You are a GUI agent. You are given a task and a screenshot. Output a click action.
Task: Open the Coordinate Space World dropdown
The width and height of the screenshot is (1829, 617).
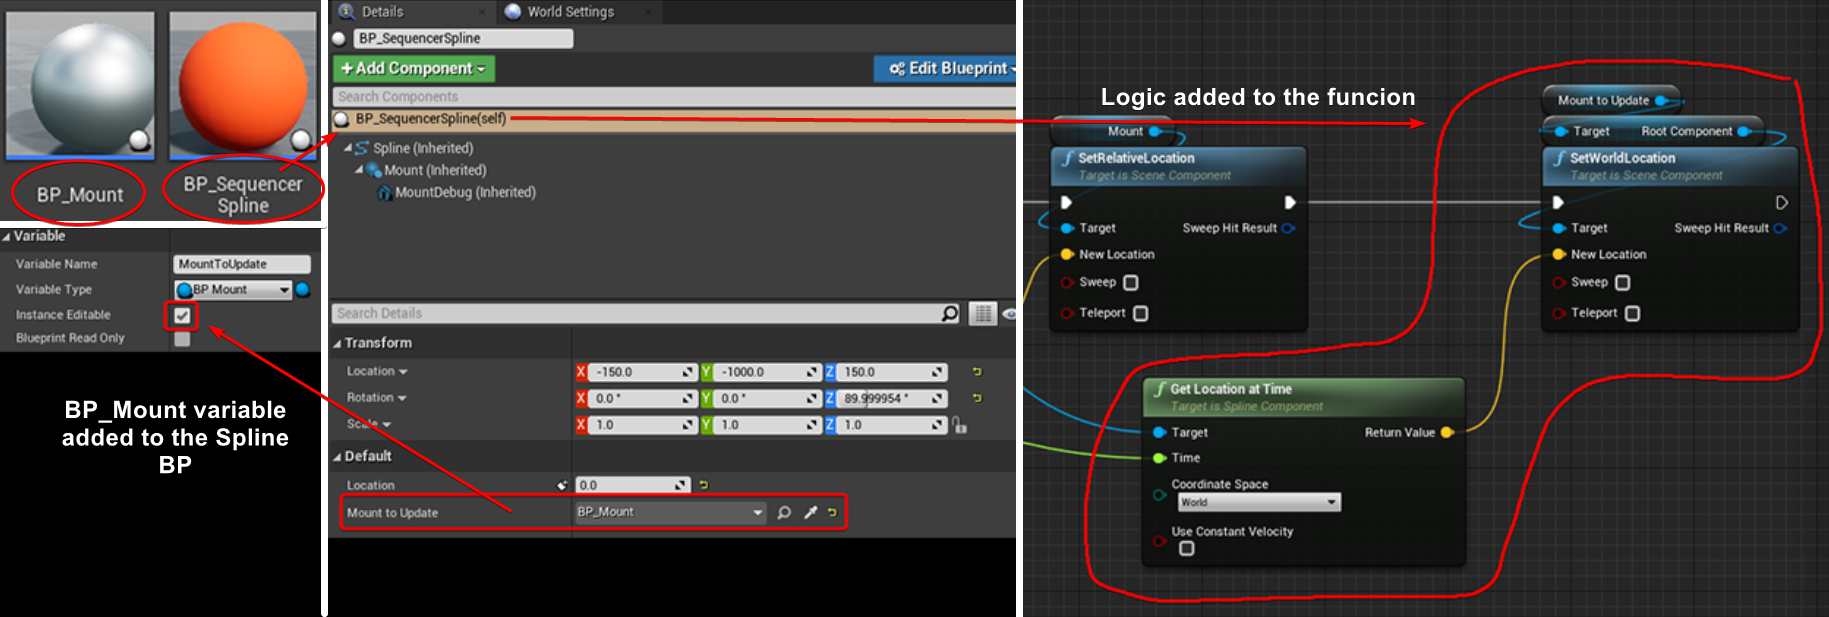coord(1258,502)
